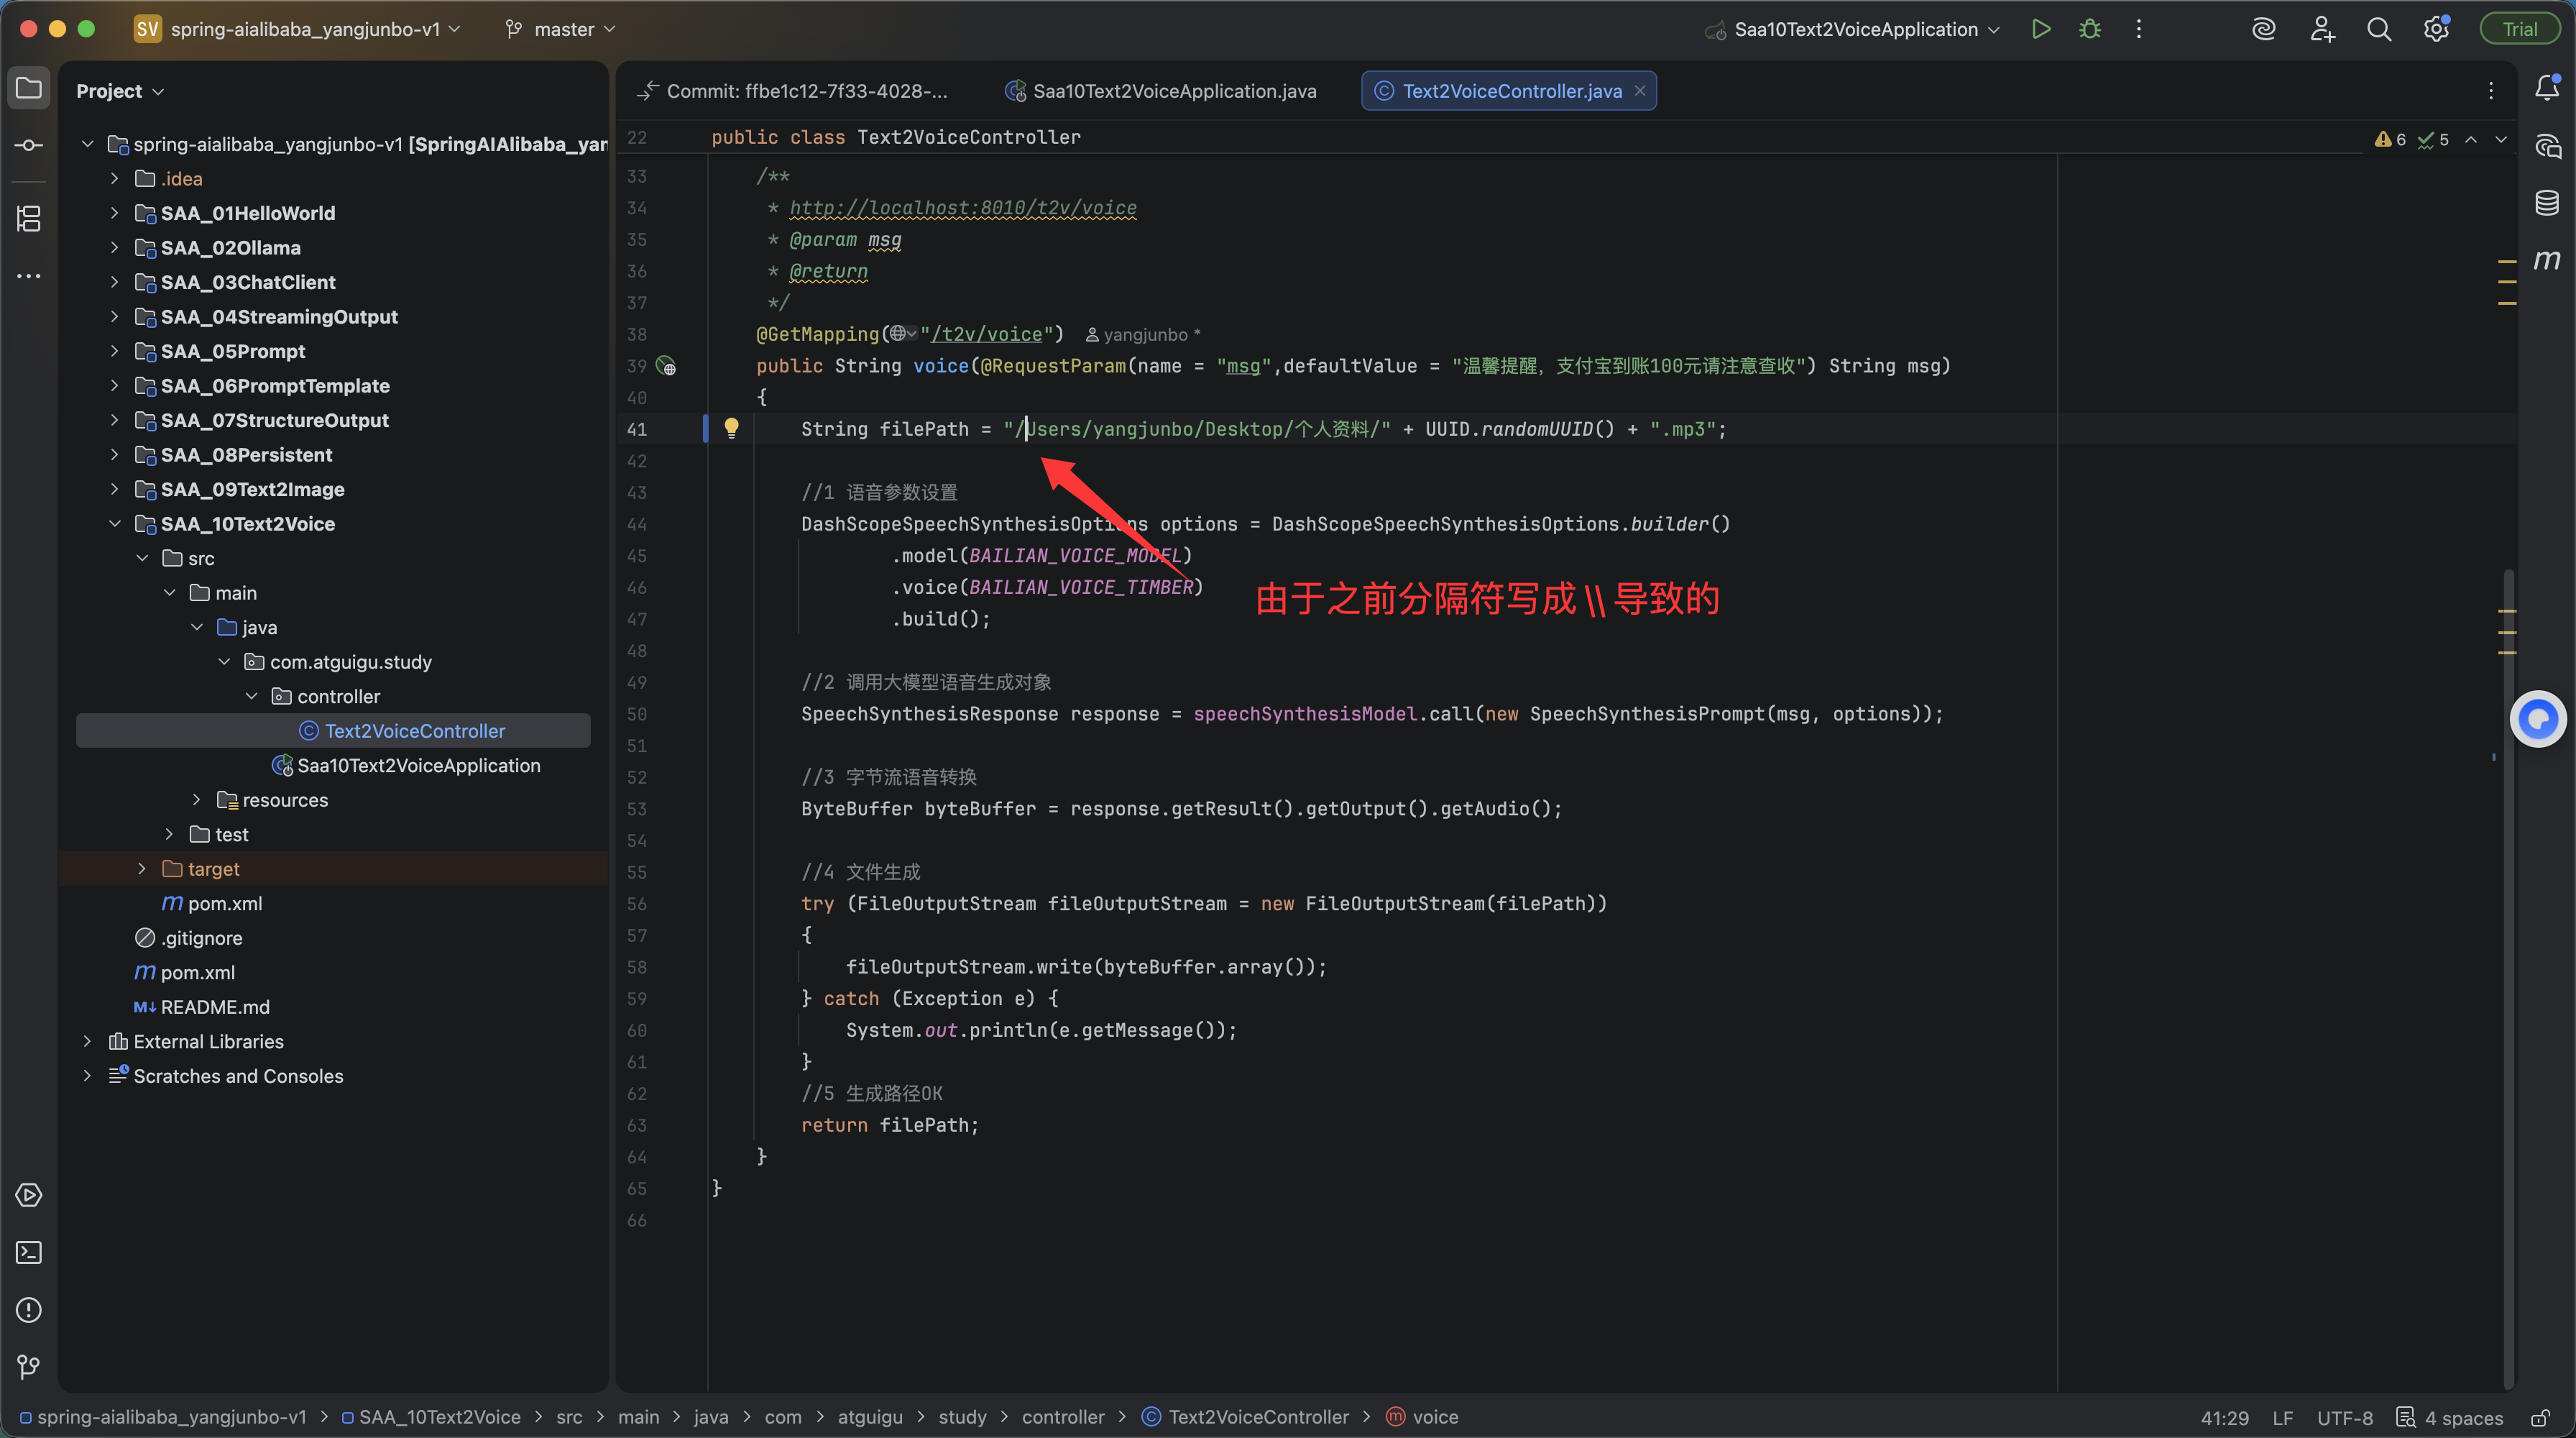The height and width of the screenshot is (1438, 2576).
Task: Expand the SAA_09Text2Image module
Action: pos(114,489)
